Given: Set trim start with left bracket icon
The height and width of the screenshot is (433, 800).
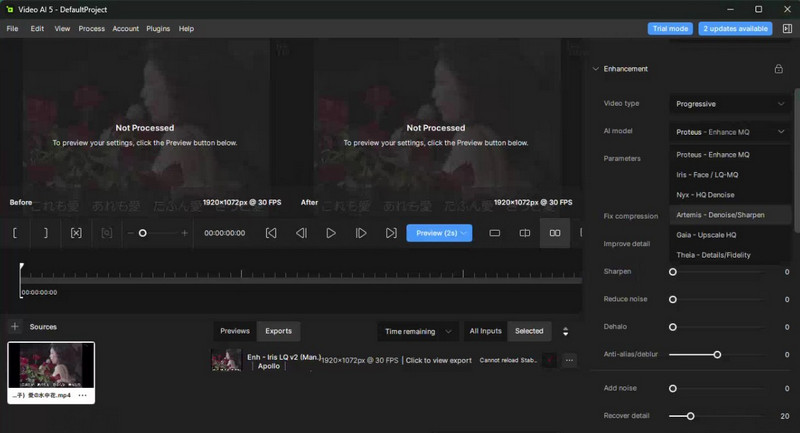Looking at the screenshot, I should tap(15, 233).
